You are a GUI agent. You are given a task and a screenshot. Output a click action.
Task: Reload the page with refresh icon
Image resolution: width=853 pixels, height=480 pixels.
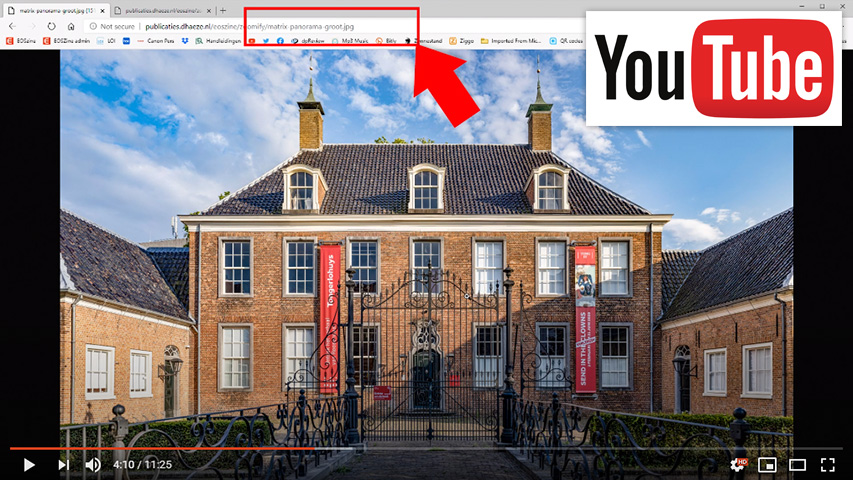pyautogui.click(x=51, y=26)
